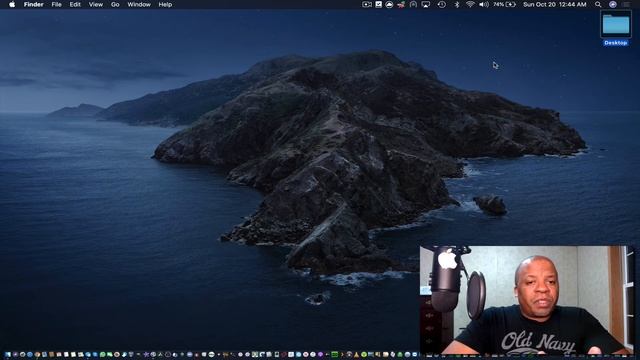Open the Apple menu
The image size is (640, 360).
12,4
